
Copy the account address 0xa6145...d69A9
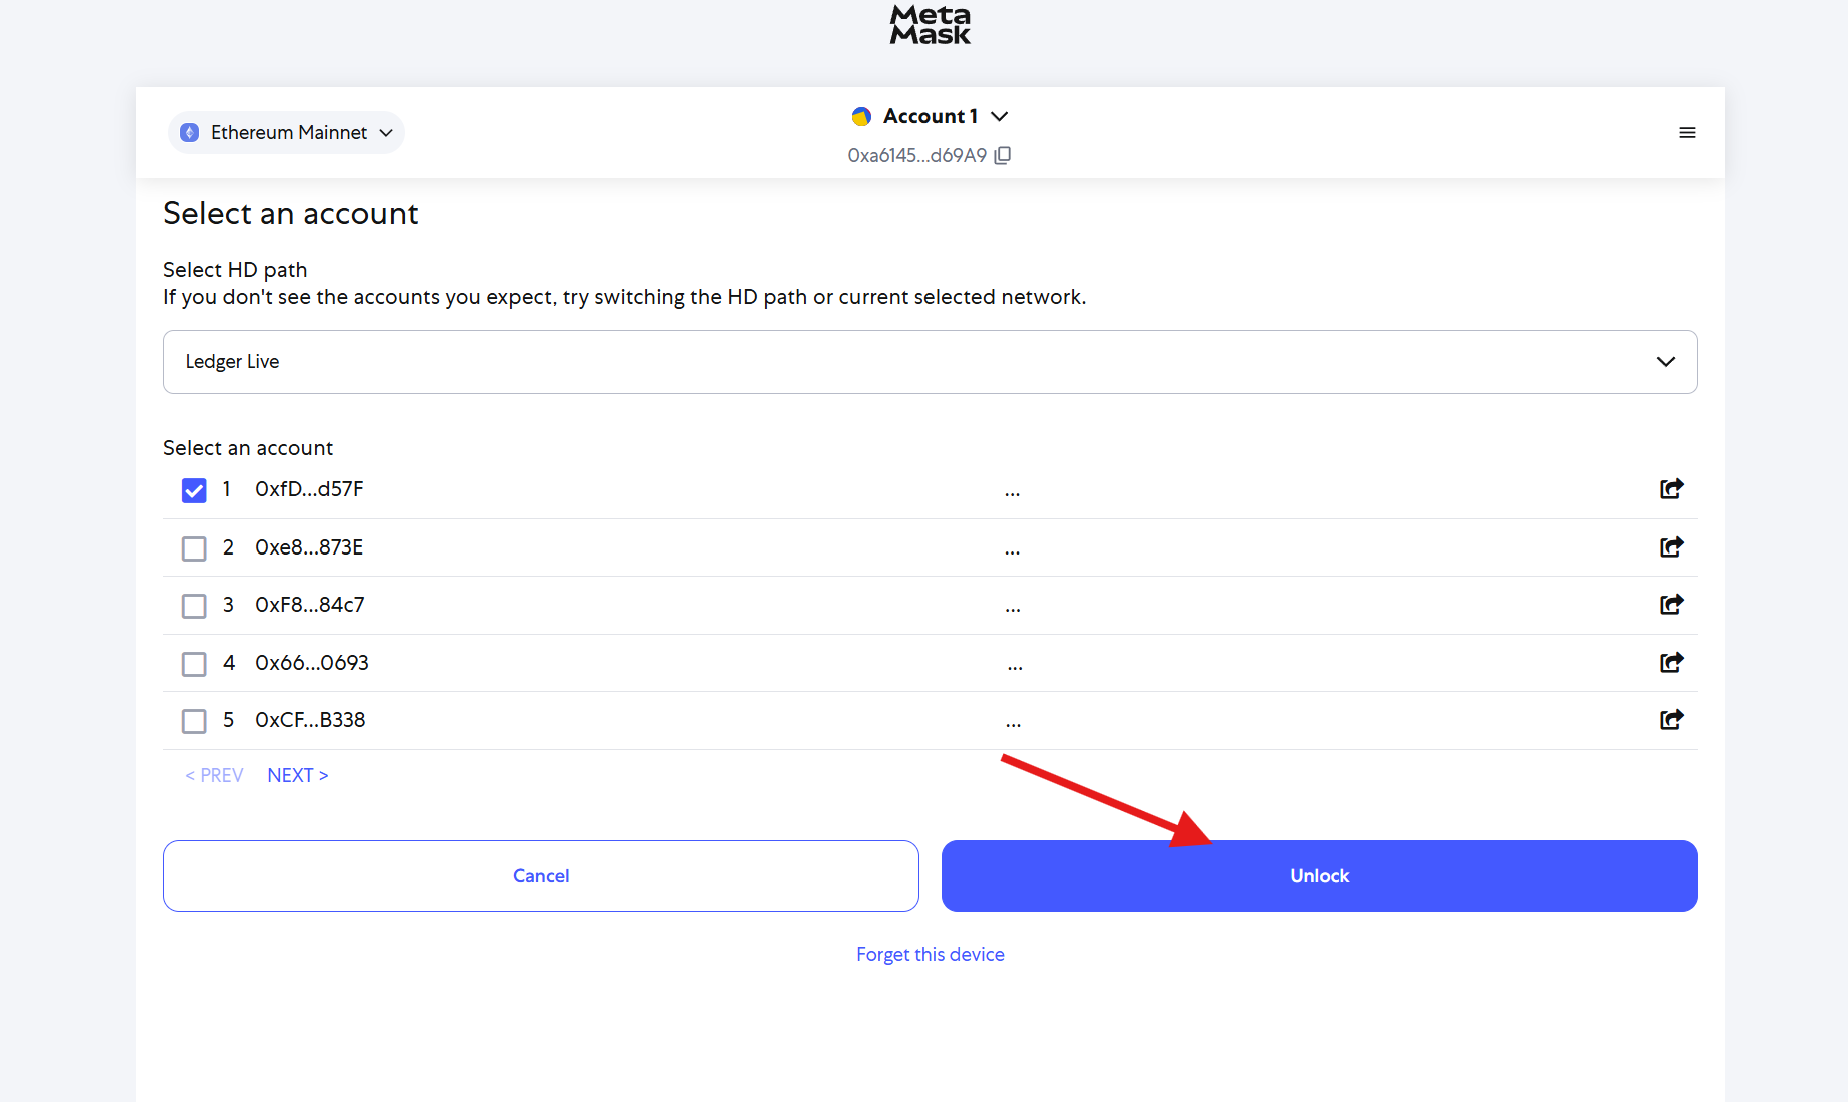1003,155
